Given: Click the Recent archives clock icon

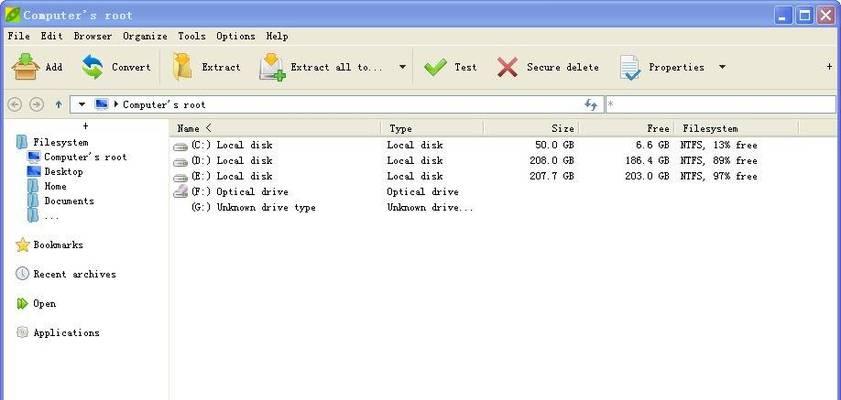Looking at the screenshot, I should (x=22, y=274).
